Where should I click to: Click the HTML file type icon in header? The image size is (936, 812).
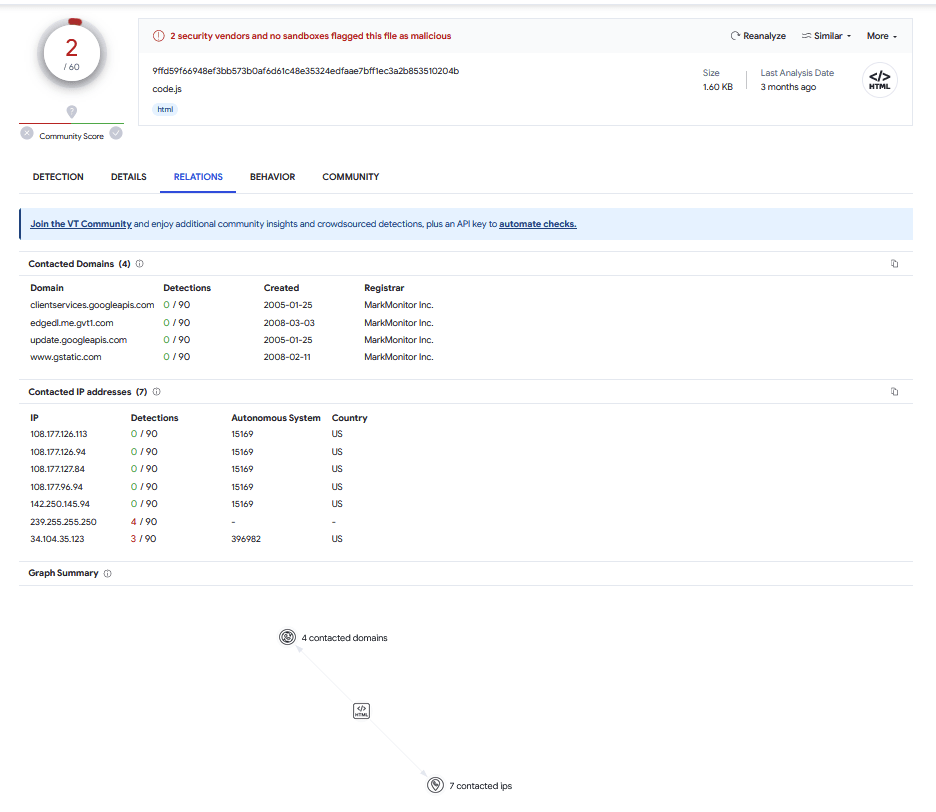(879, 80)
